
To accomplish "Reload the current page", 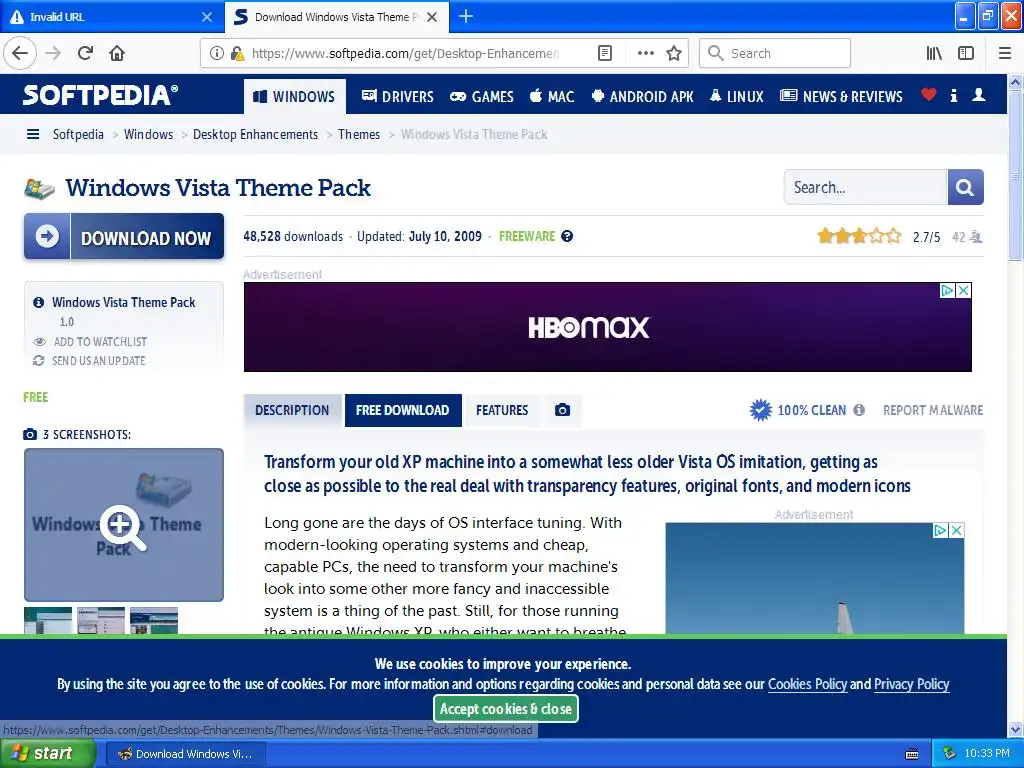I will 85,53.
